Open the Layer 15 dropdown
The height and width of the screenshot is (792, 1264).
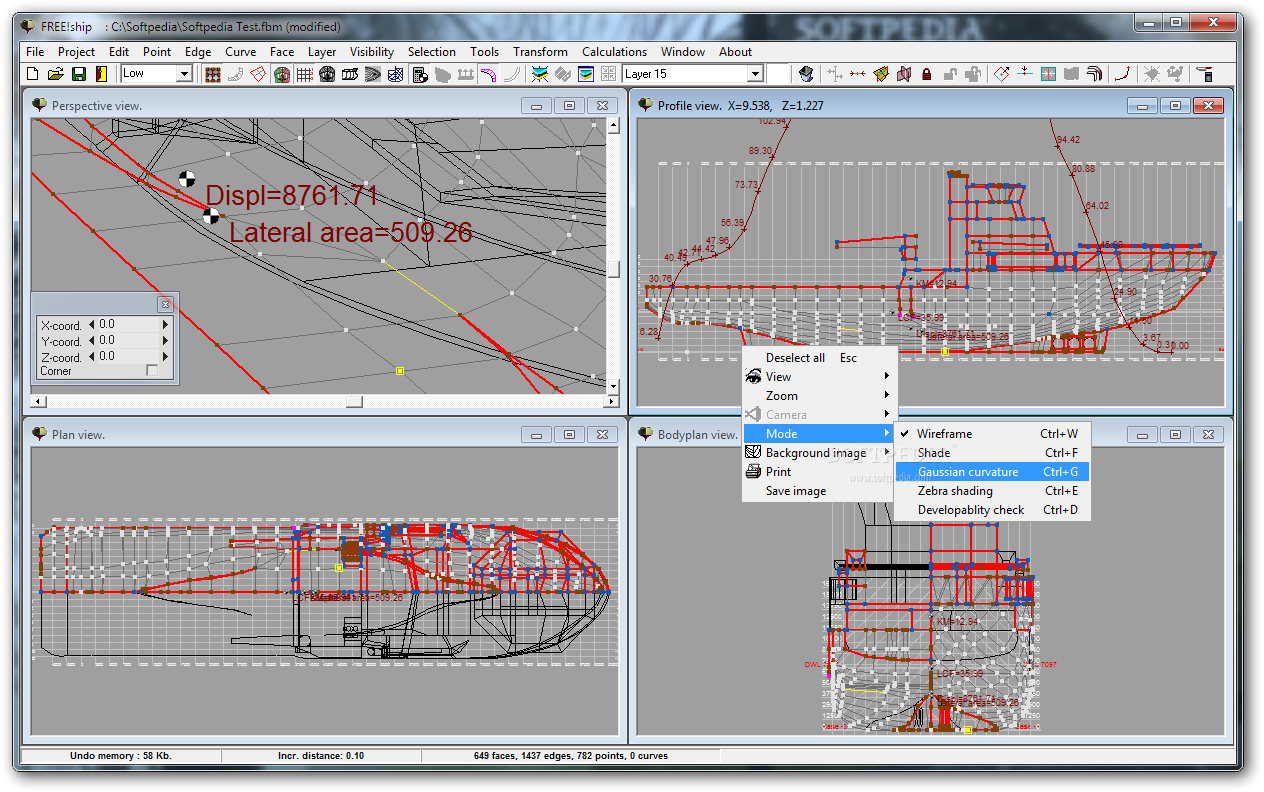point(755,74)
